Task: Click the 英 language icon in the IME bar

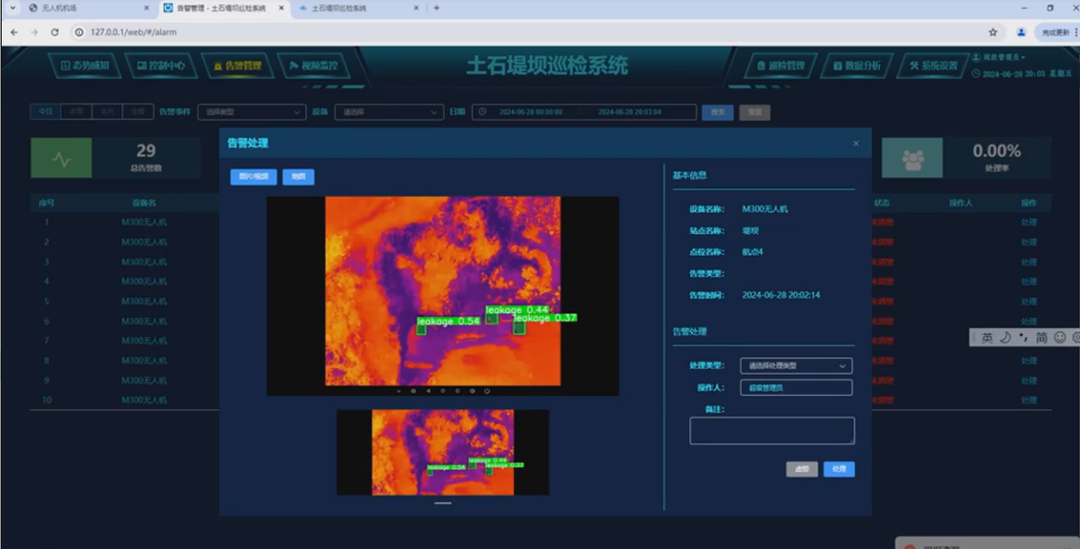Action: (x=987, y=338)
